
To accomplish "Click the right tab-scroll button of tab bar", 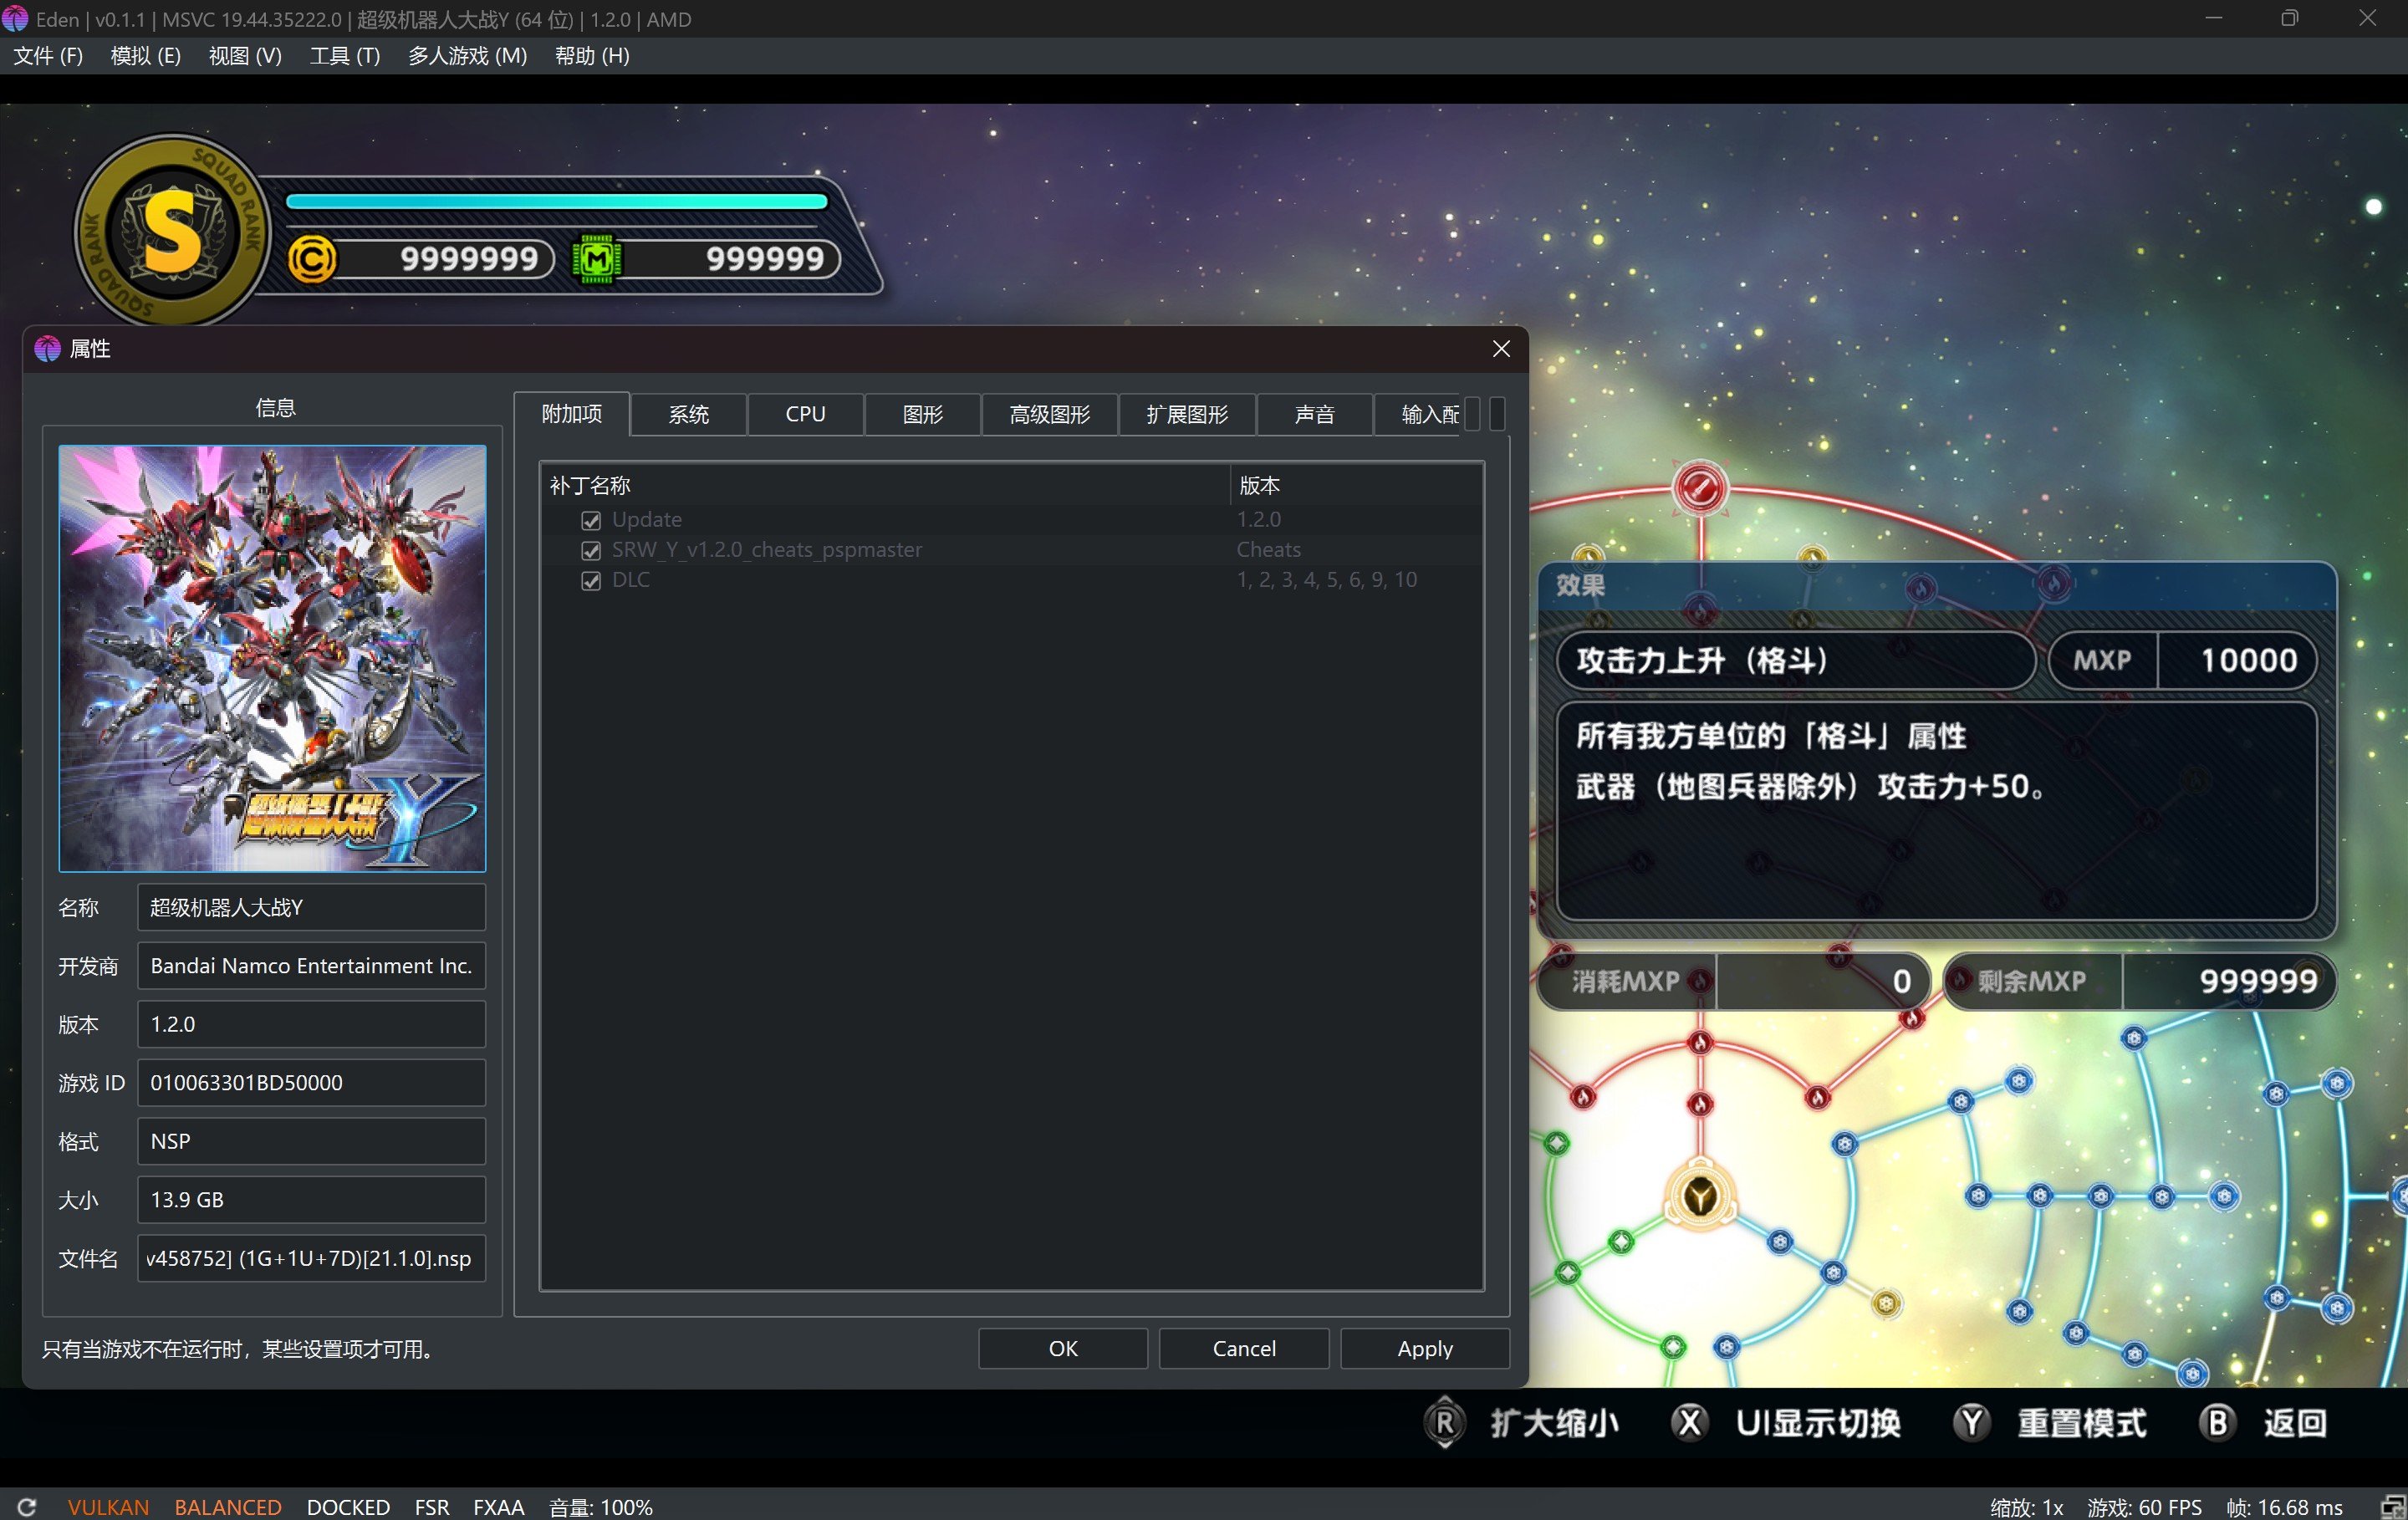I will [1497, 414].
